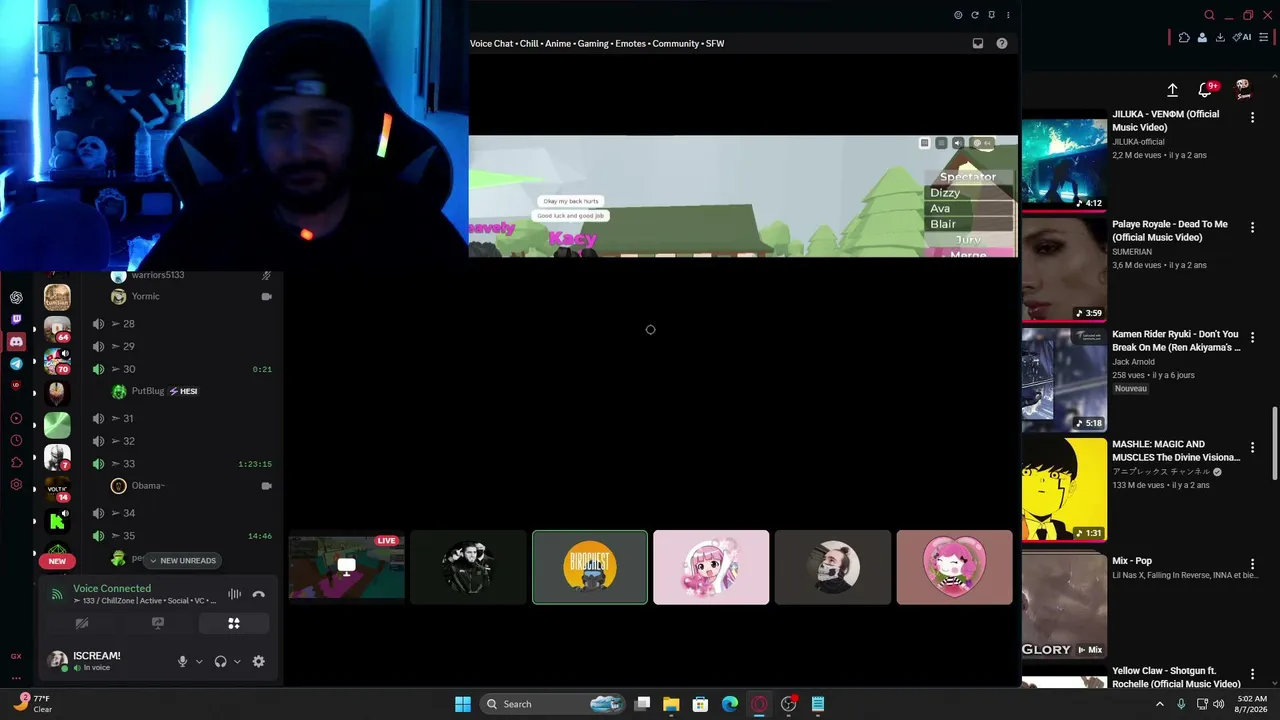Open browser extensions puzzle icon
This screenshot has width=1280, height=720.
pos(1184,37)
